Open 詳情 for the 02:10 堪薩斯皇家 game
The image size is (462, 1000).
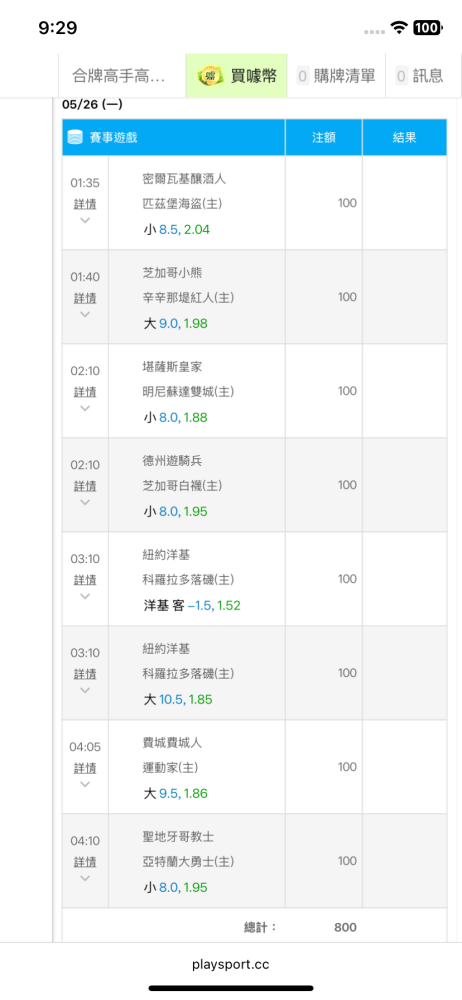pos(85,392)
